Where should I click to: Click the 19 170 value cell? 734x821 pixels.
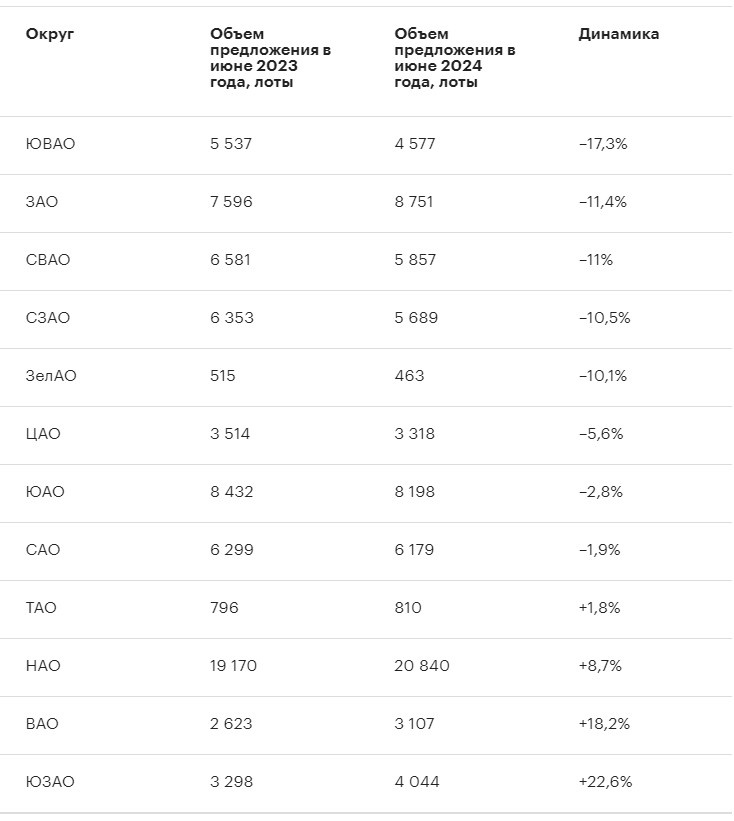(x=233, y=666)
